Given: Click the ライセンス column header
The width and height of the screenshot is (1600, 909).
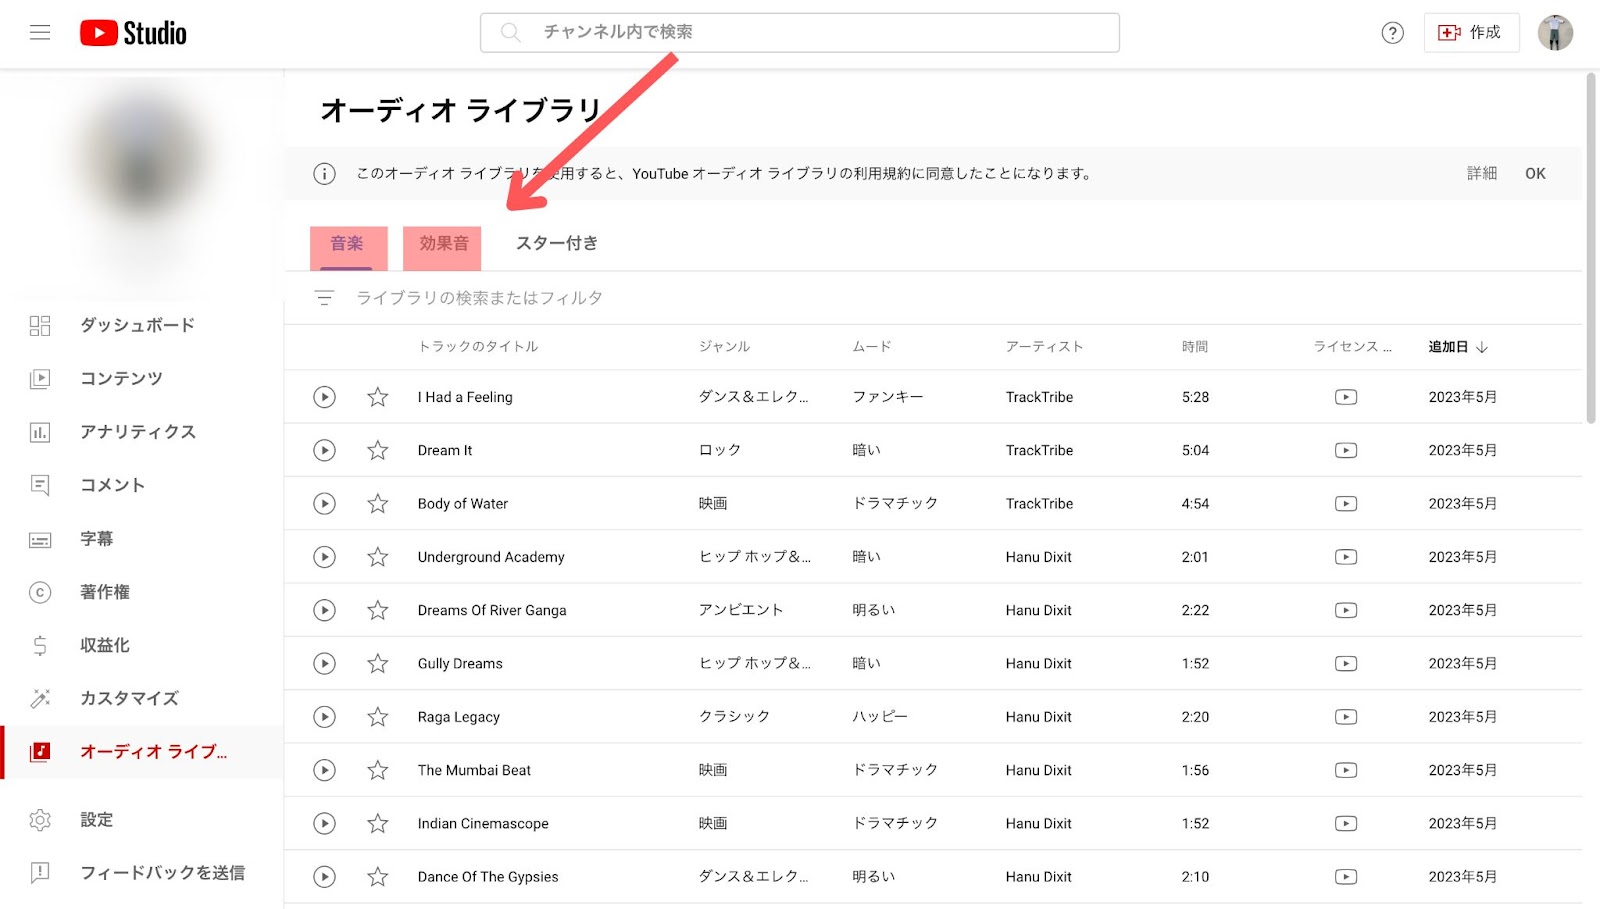Looking at the screenshot, I should [x=1352, y=347].
